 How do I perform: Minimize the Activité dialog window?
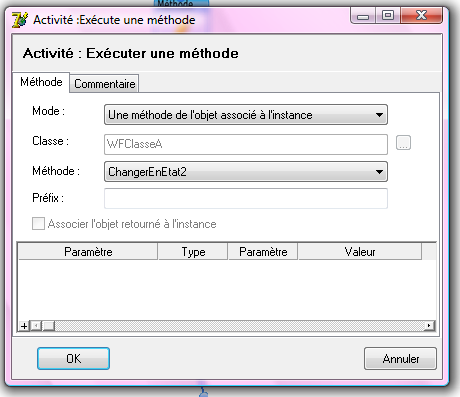(x=363, y=16)
